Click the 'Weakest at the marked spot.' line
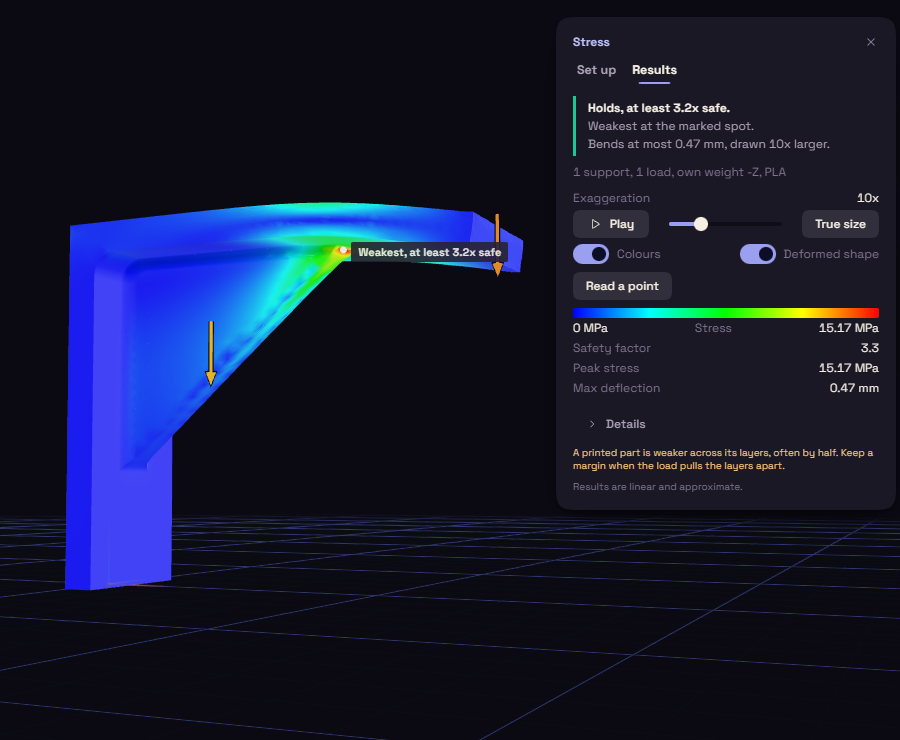 click(670, 126)
